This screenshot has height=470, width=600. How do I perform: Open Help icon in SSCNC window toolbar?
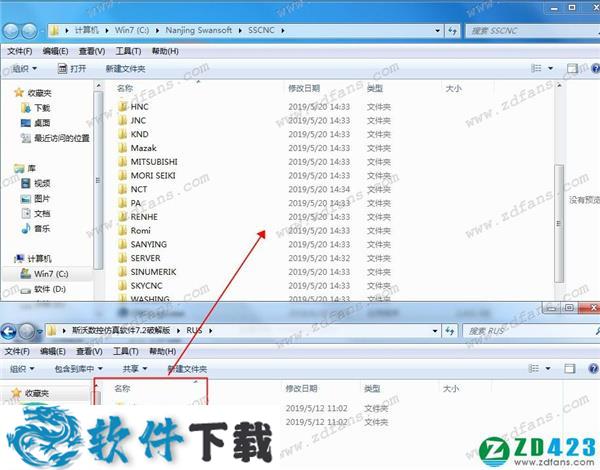[595, 69]
